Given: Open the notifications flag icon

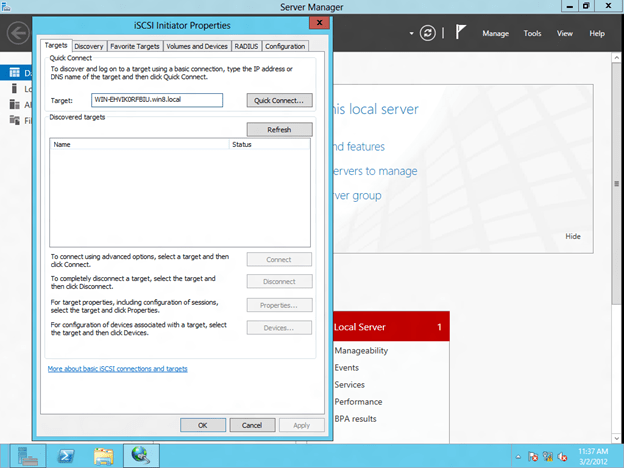Looking at the screenshot, I should click(x=461, y=33).
